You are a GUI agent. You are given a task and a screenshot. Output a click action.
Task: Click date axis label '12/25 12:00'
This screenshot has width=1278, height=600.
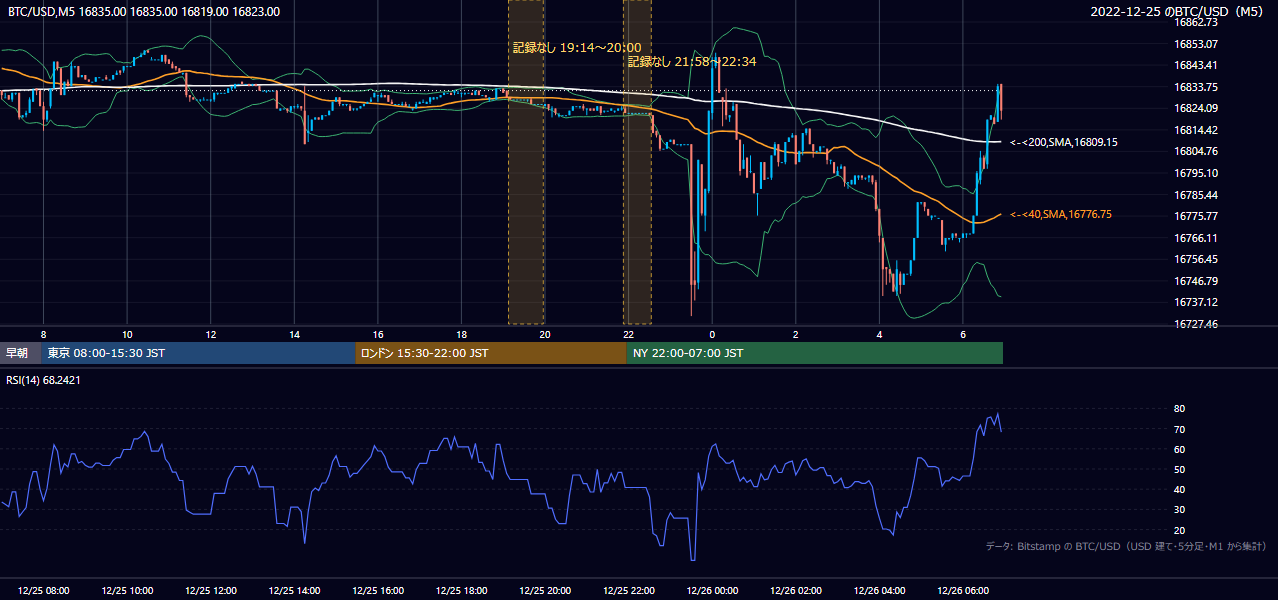211,590
